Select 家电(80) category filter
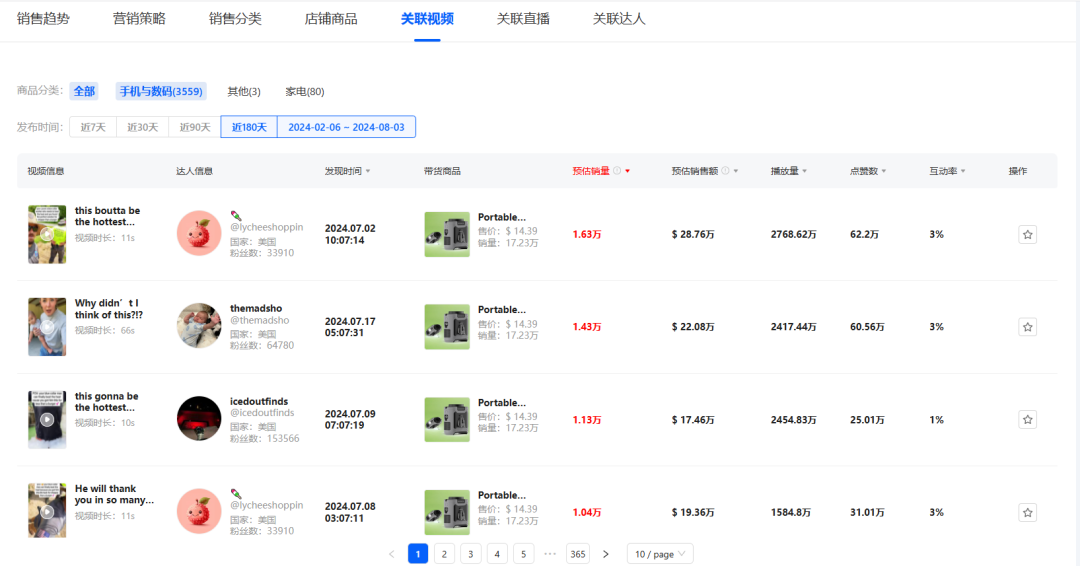 coord(304,91)
